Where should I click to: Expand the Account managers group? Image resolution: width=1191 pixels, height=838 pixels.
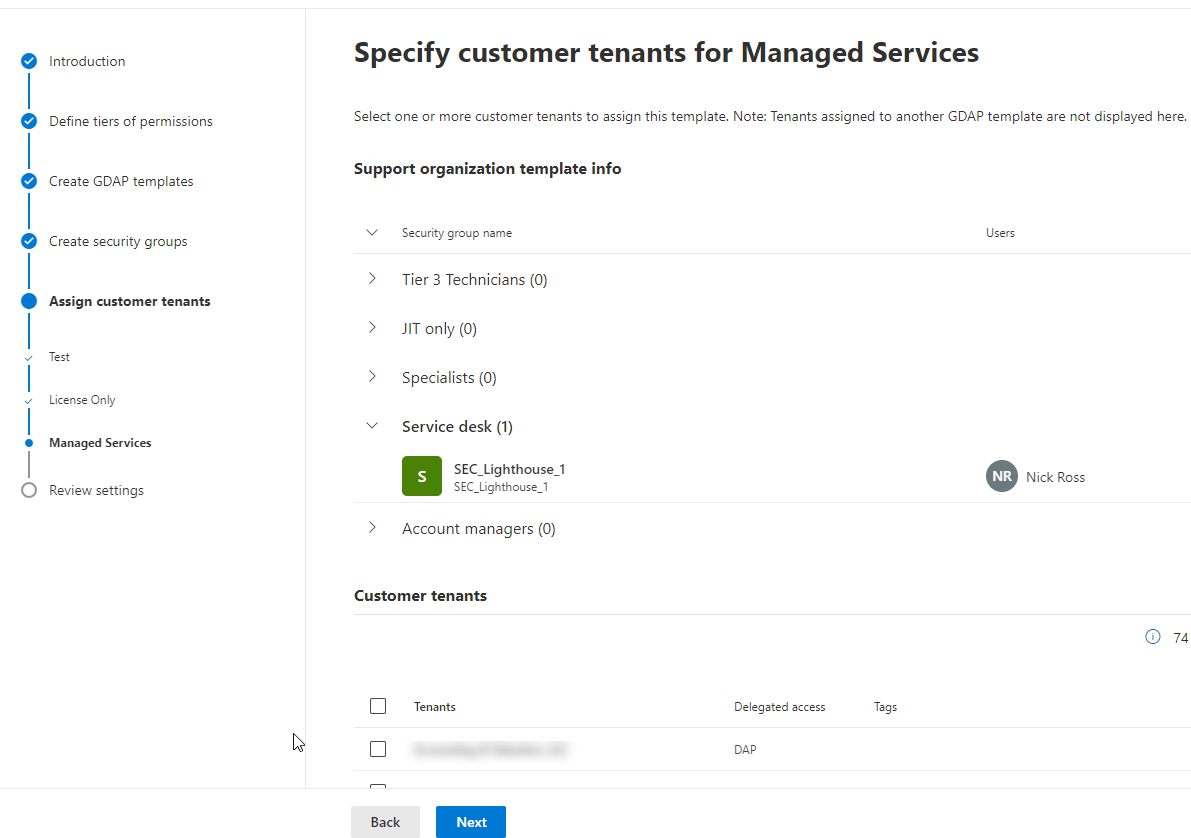click(372, 528)
